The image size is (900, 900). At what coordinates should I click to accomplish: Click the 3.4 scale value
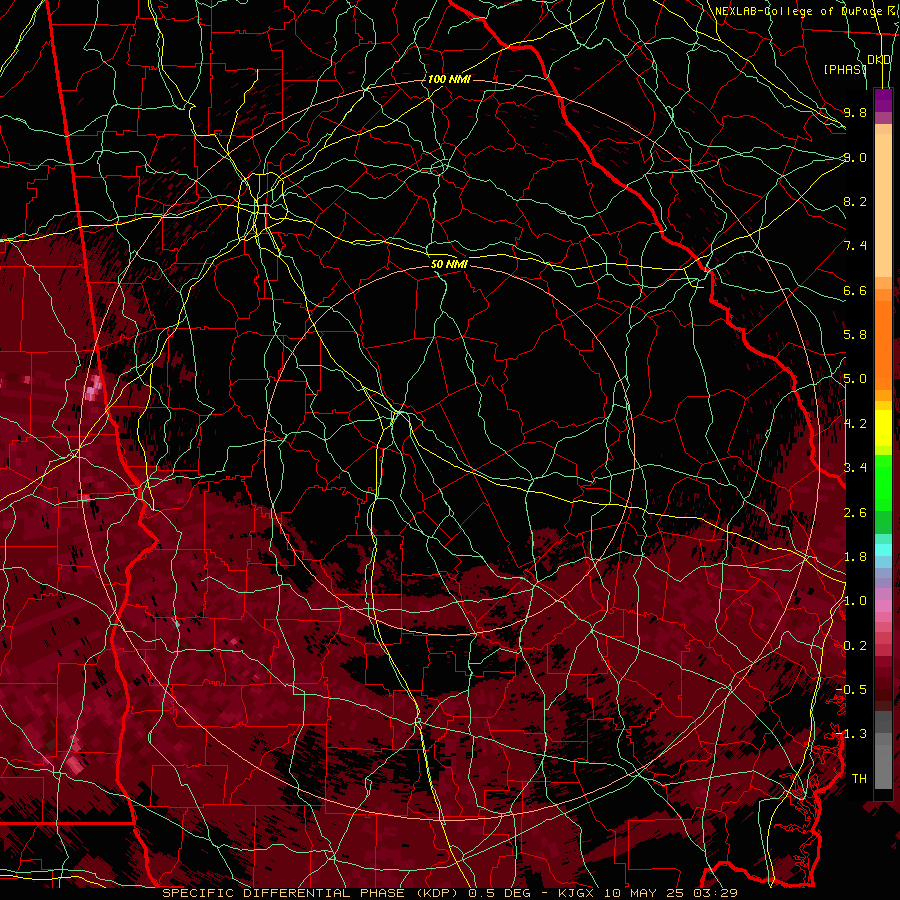(x=855, y=468)
